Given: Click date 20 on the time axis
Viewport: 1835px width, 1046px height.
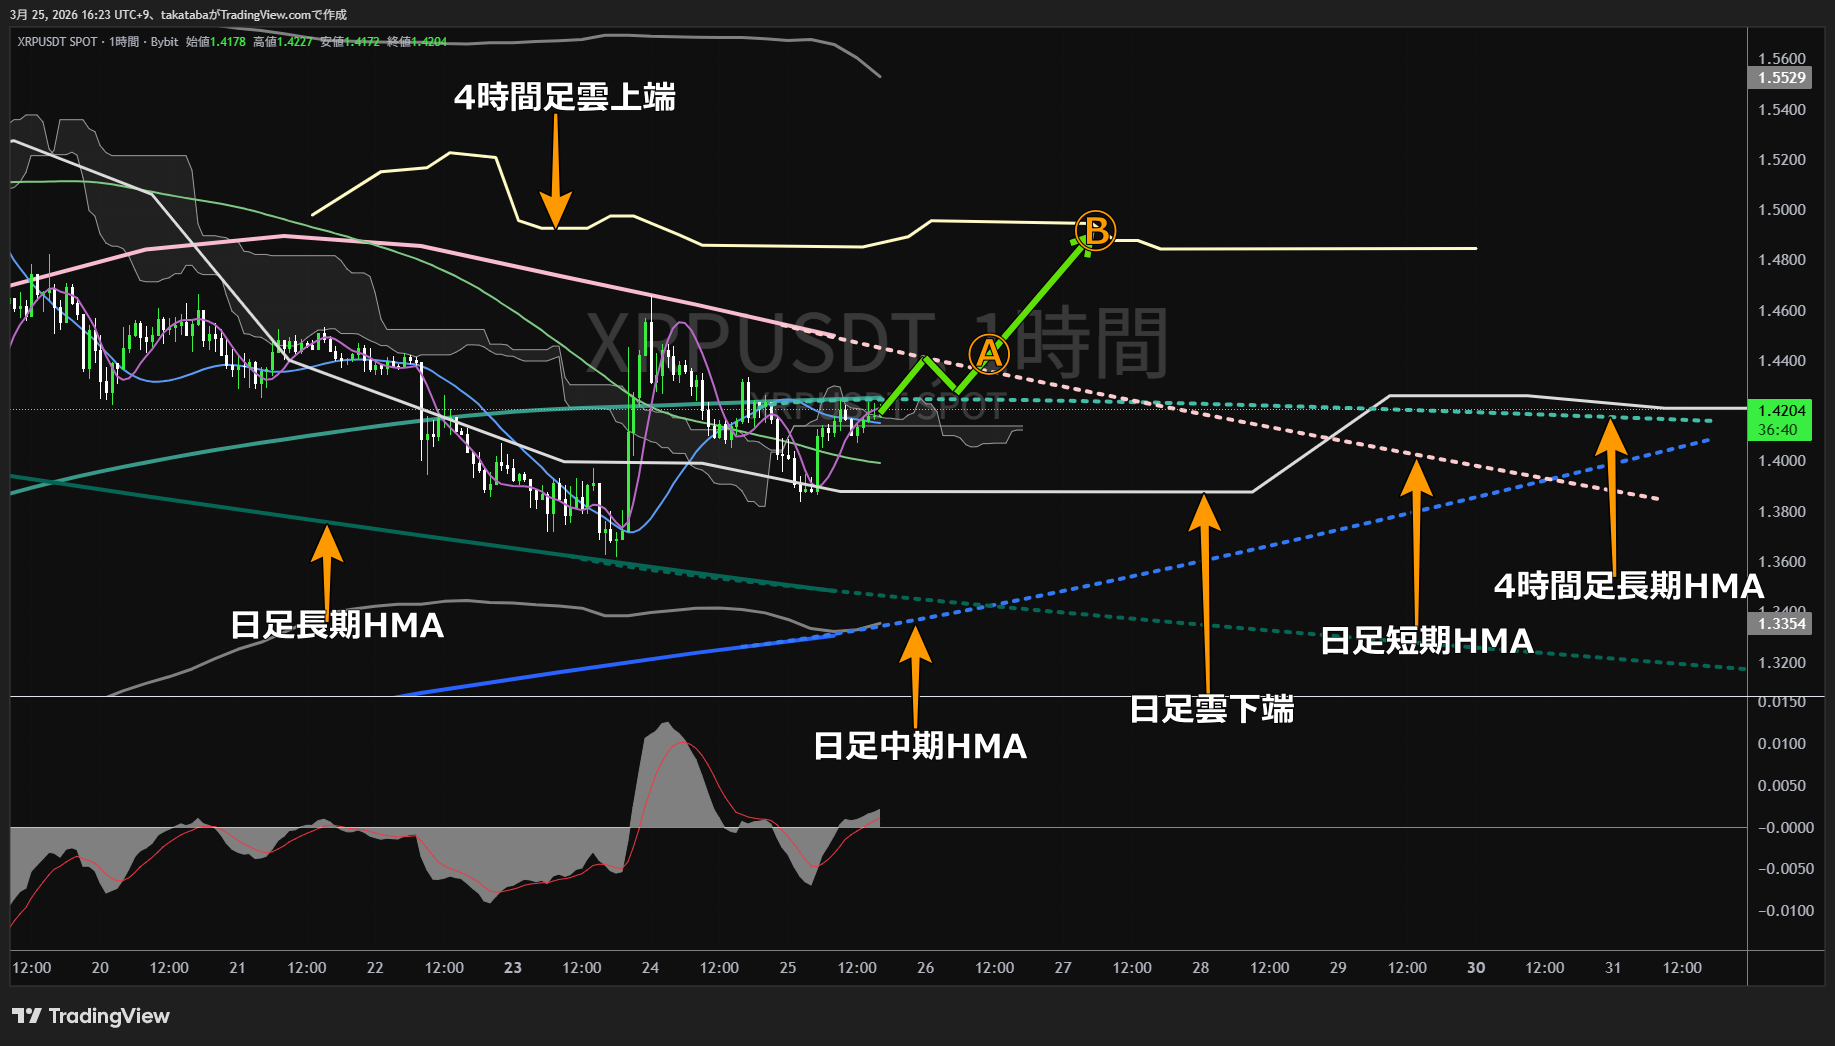Looking at the screenshot, I should pos(100,968).
